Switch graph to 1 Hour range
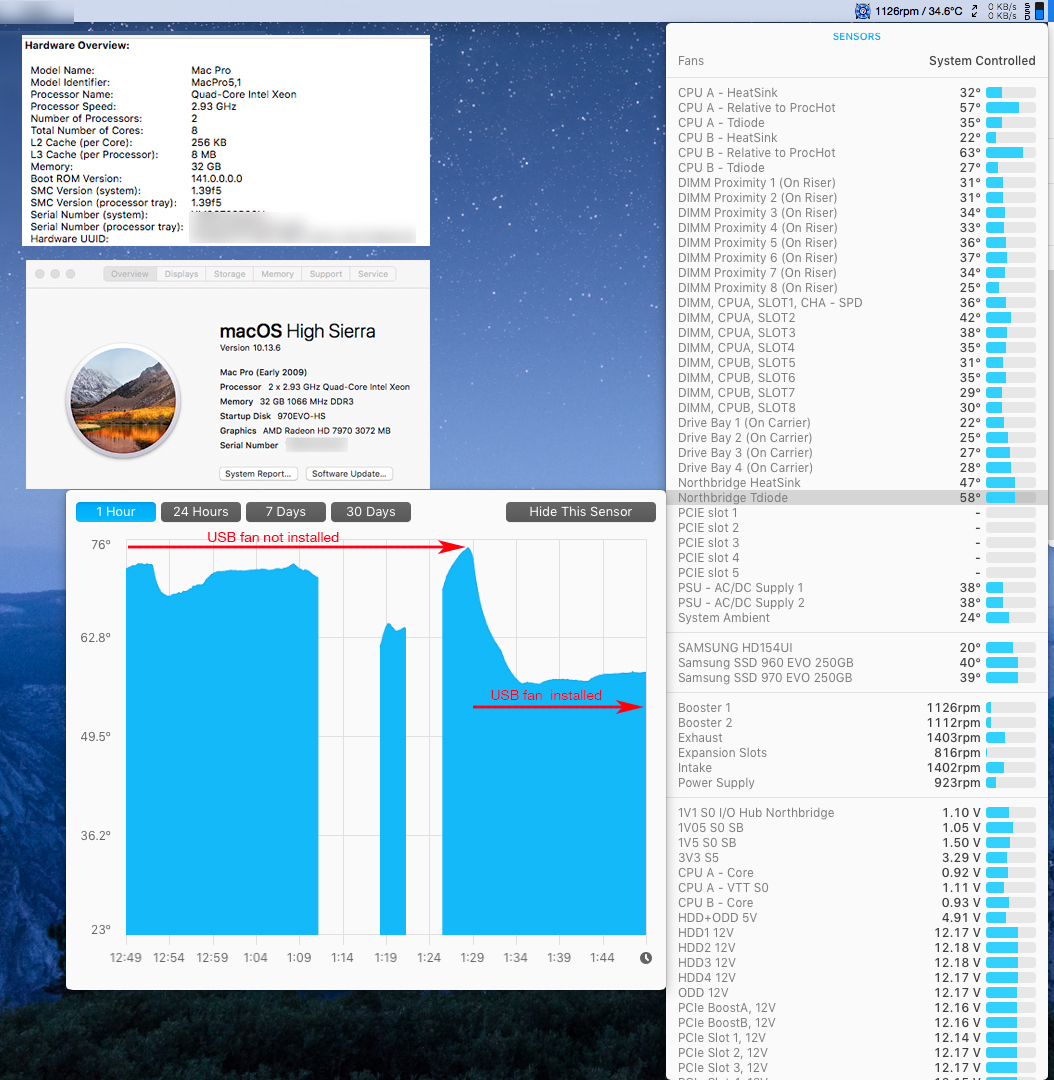 [x=116, y=512]
